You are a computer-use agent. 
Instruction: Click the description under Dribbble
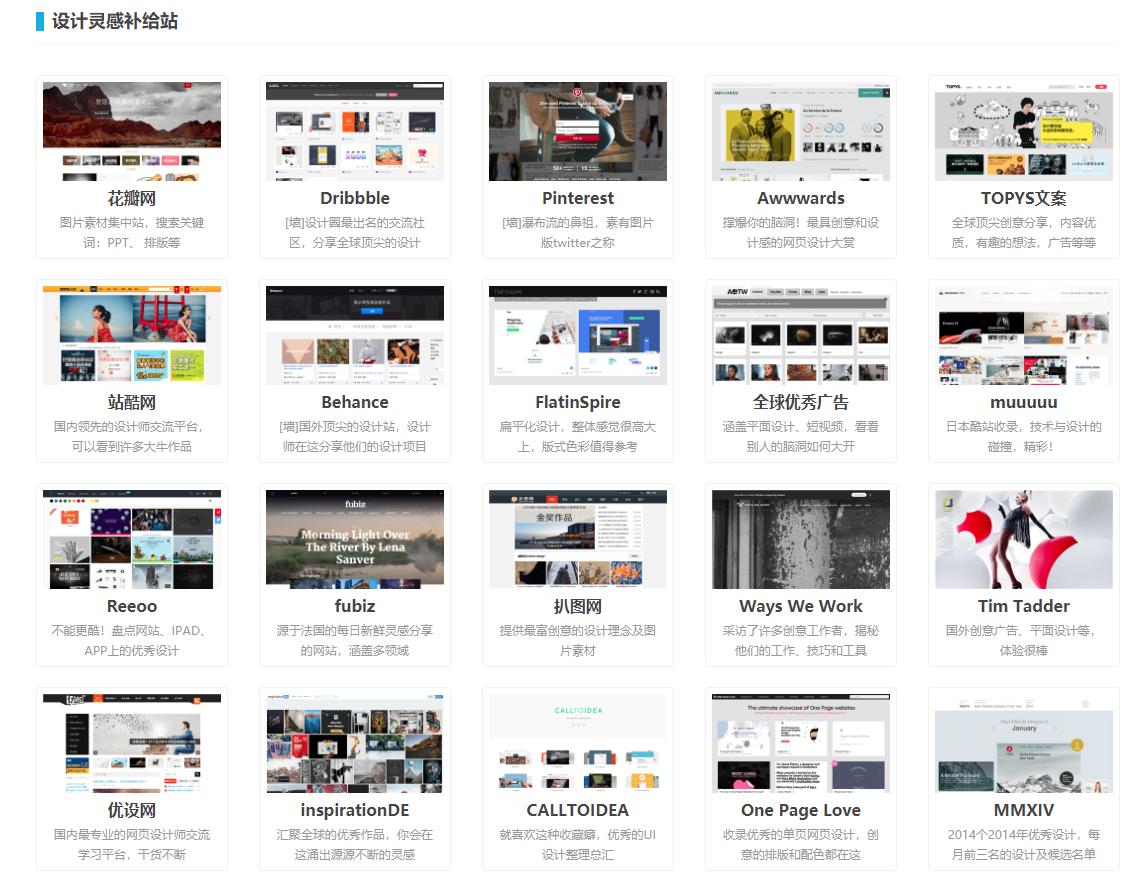355,232
